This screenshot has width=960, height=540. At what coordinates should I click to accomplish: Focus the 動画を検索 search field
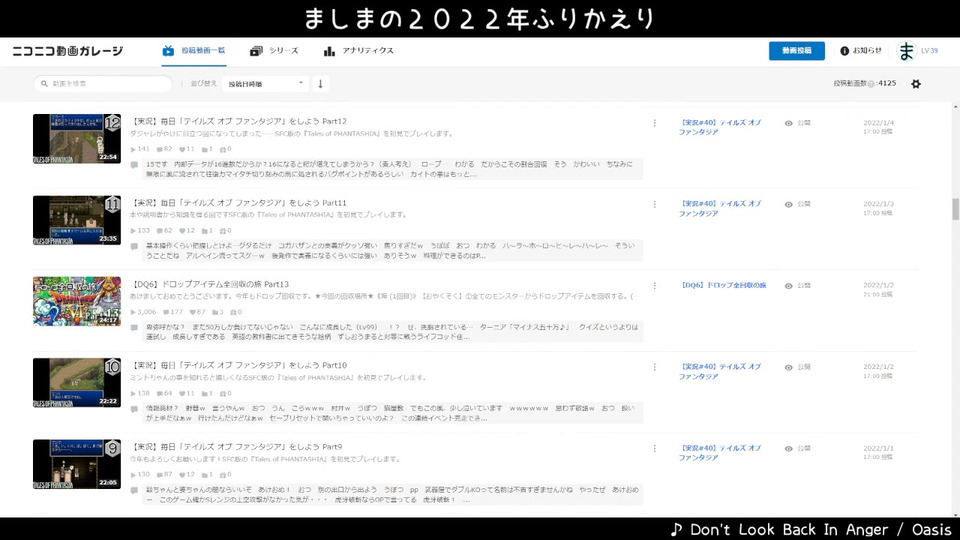click(103, 84)
